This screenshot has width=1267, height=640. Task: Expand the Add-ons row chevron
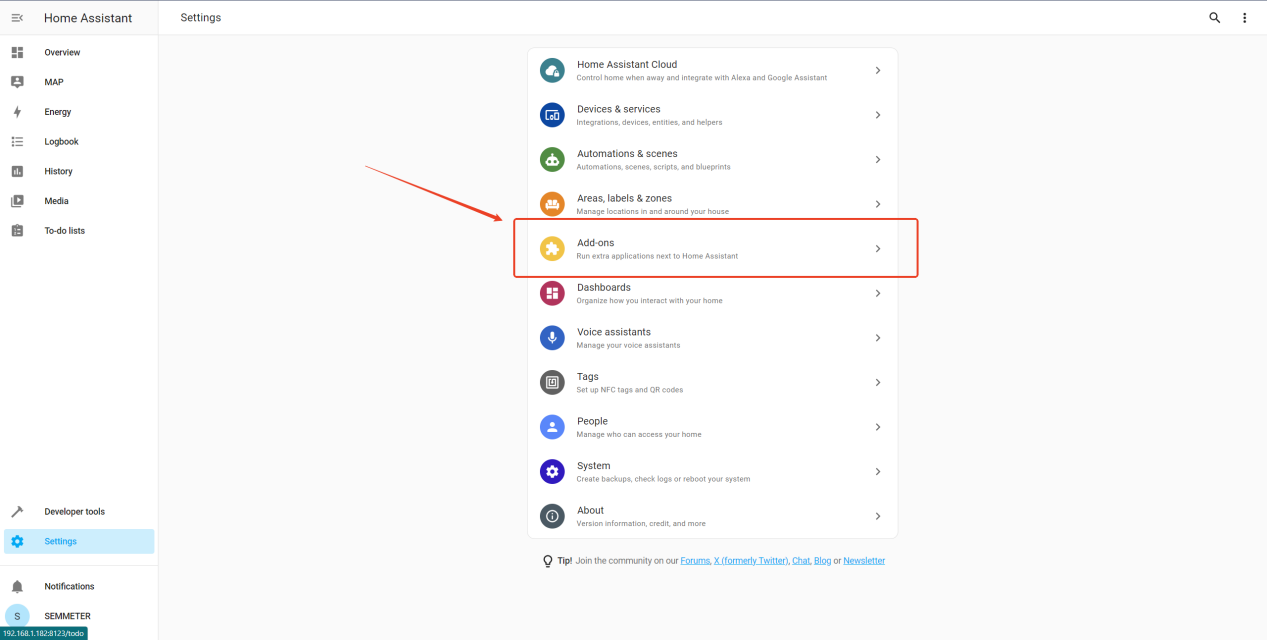(878, 249)
